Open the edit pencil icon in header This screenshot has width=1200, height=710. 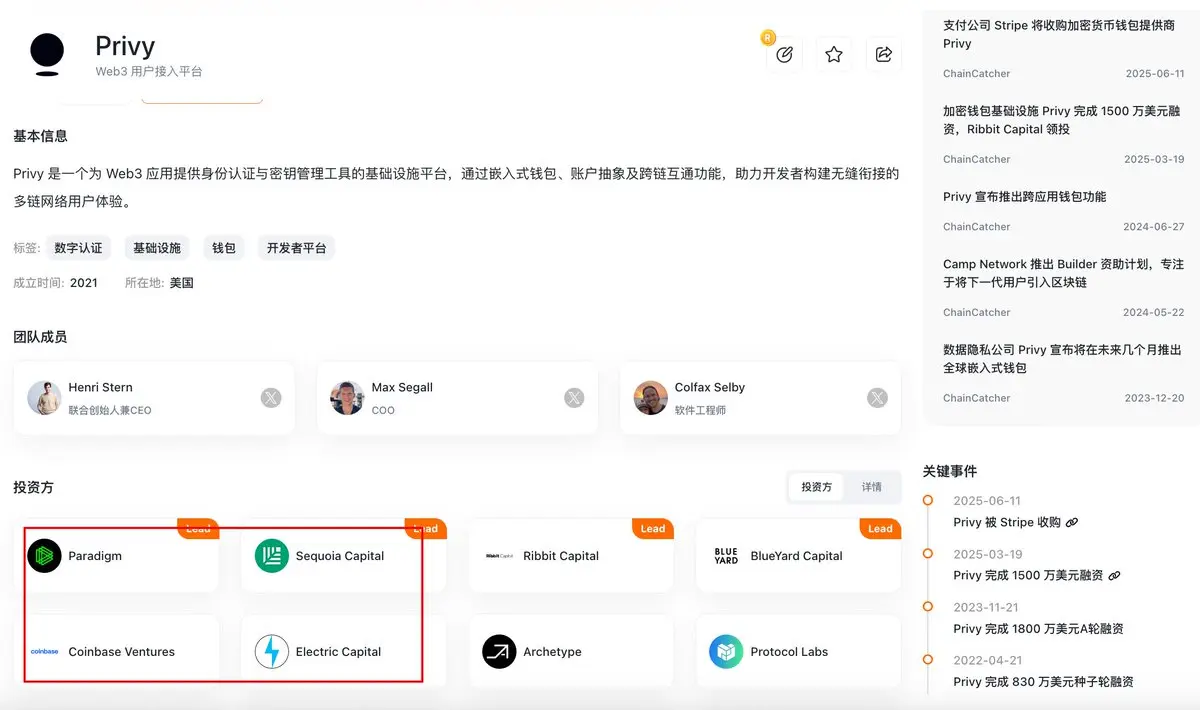(x=784, y=55)
